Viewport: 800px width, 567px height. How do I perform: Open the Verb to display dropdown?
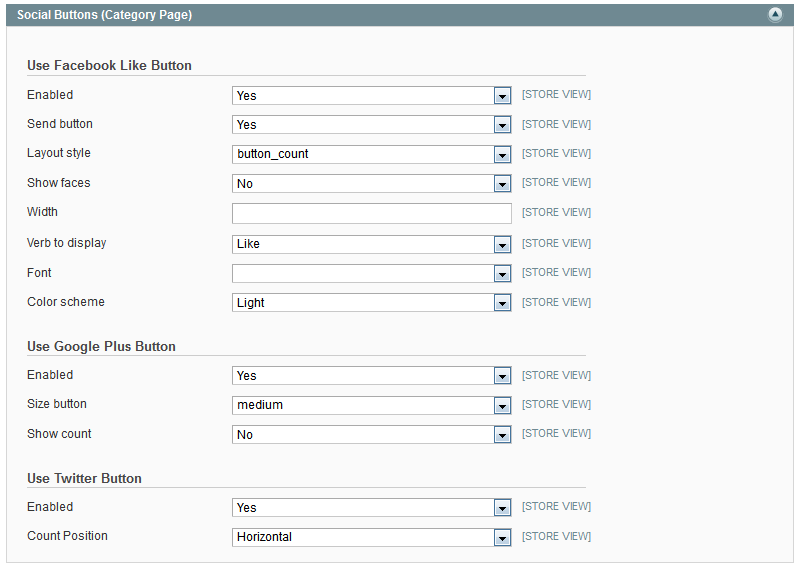tap(371, 244)
